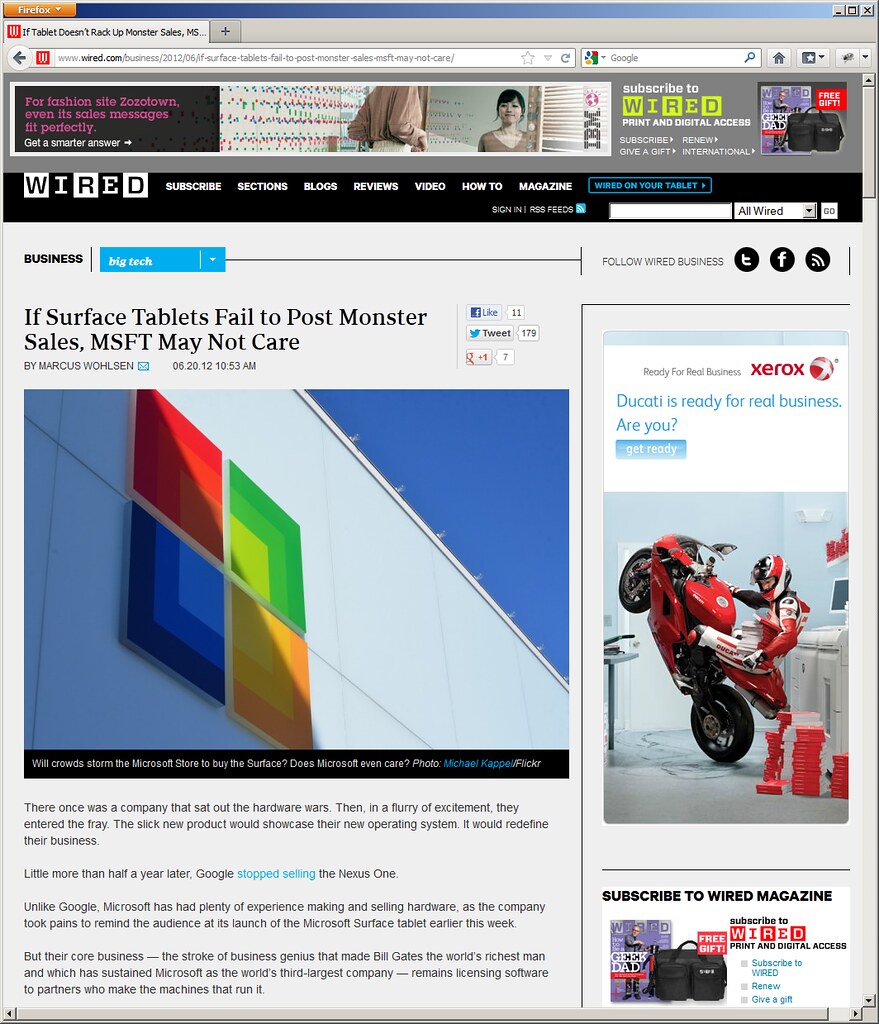Reload the page with the refresh icon

coord(566,58)
